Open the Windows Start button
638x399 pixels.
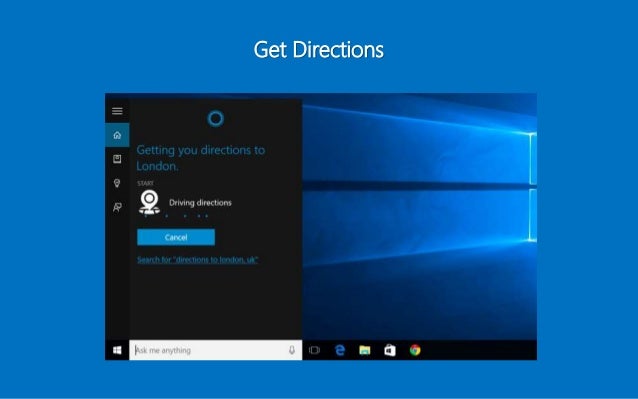coord(117,350)
